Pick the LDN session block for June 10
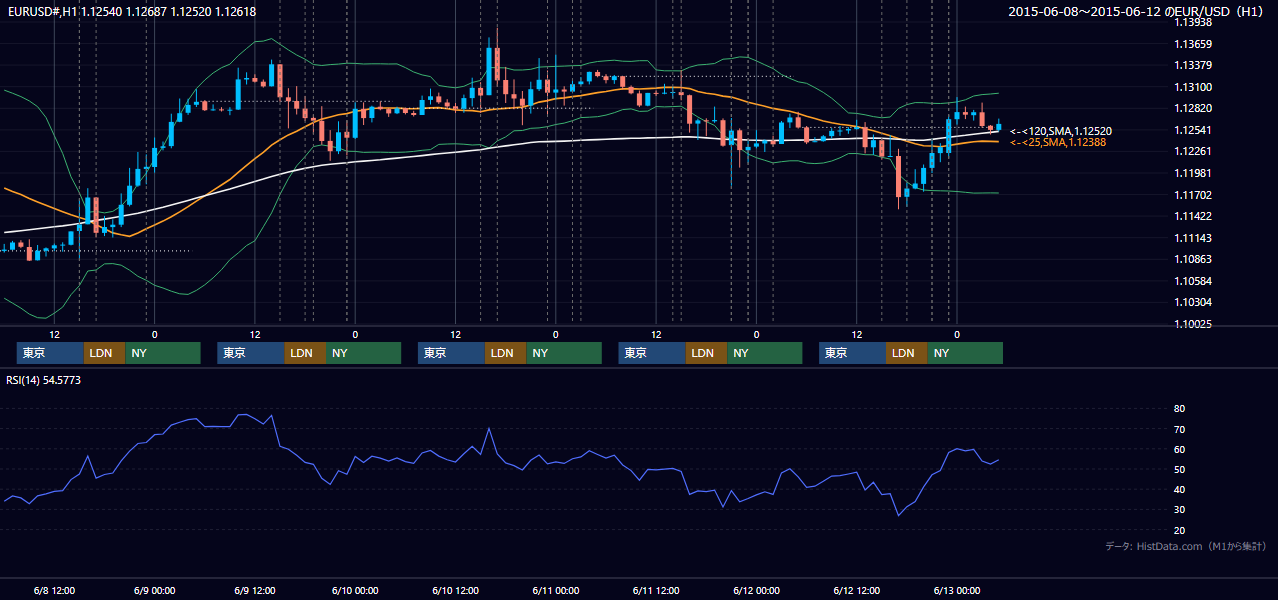1278x600 pixels. pos(505,353)
